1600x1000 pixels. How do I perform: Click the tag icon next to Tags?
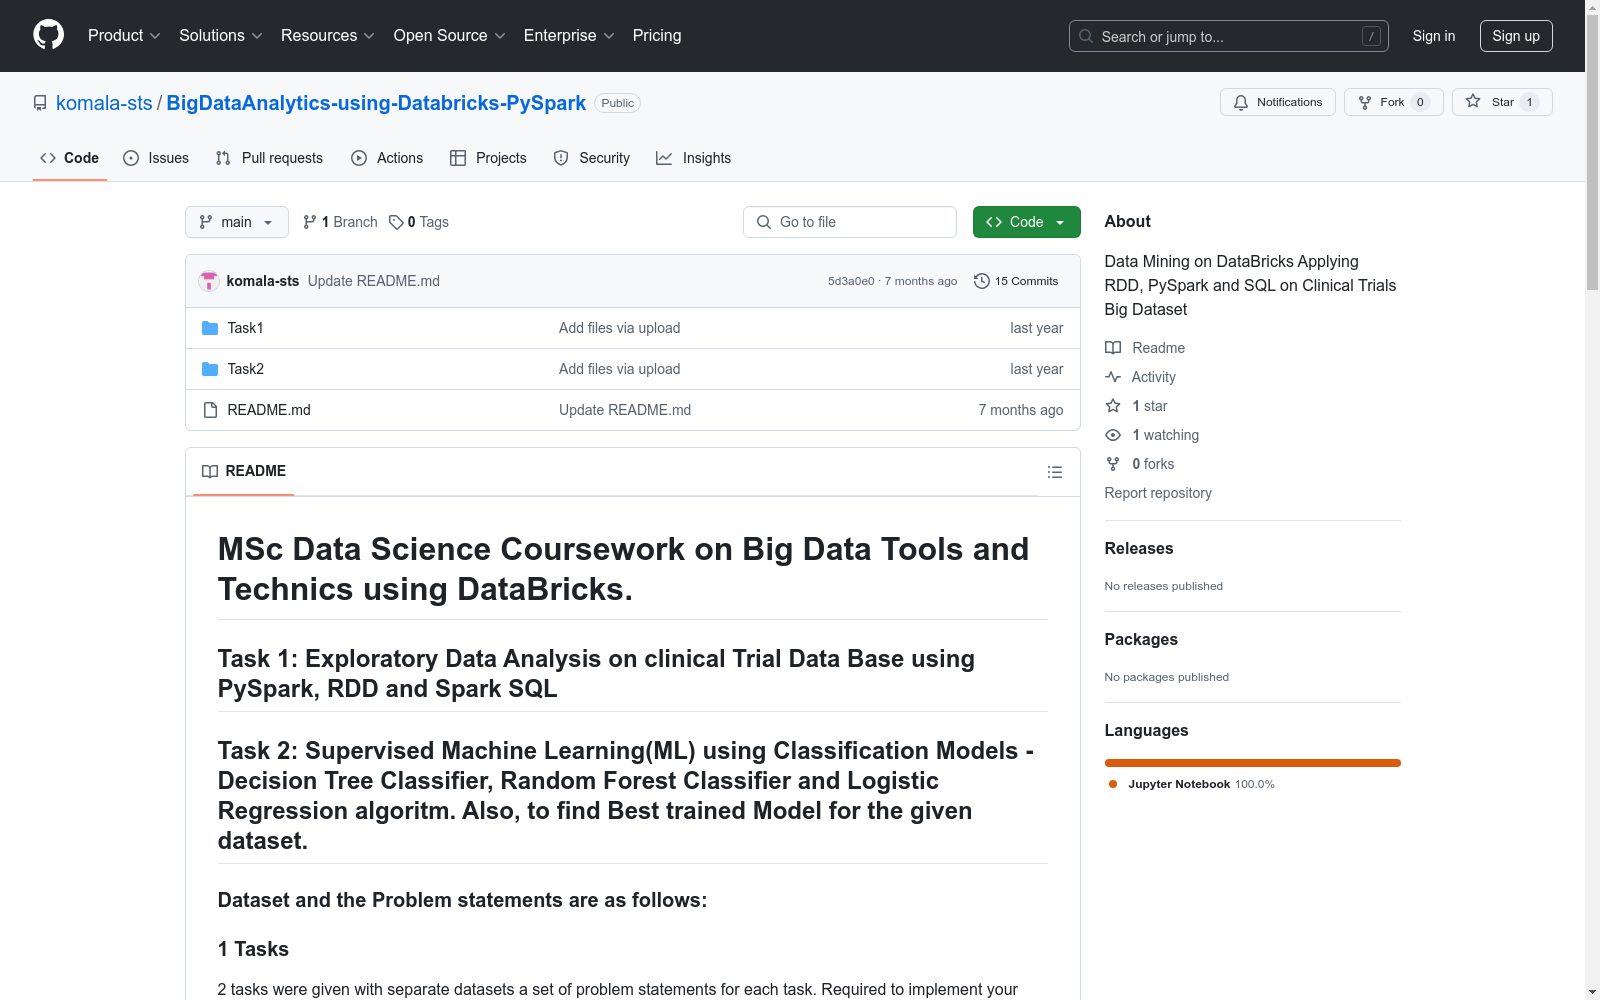tap(396, 222)
